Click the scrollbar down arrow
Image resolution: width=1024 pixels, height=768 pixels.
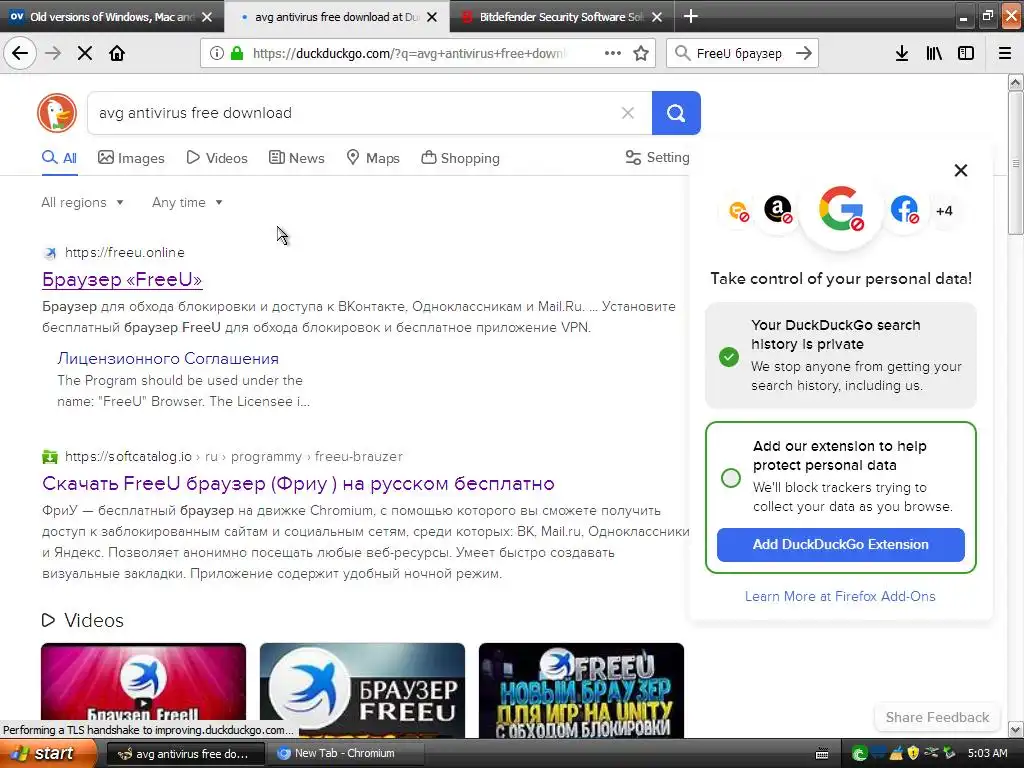[x=1015, y=729]
